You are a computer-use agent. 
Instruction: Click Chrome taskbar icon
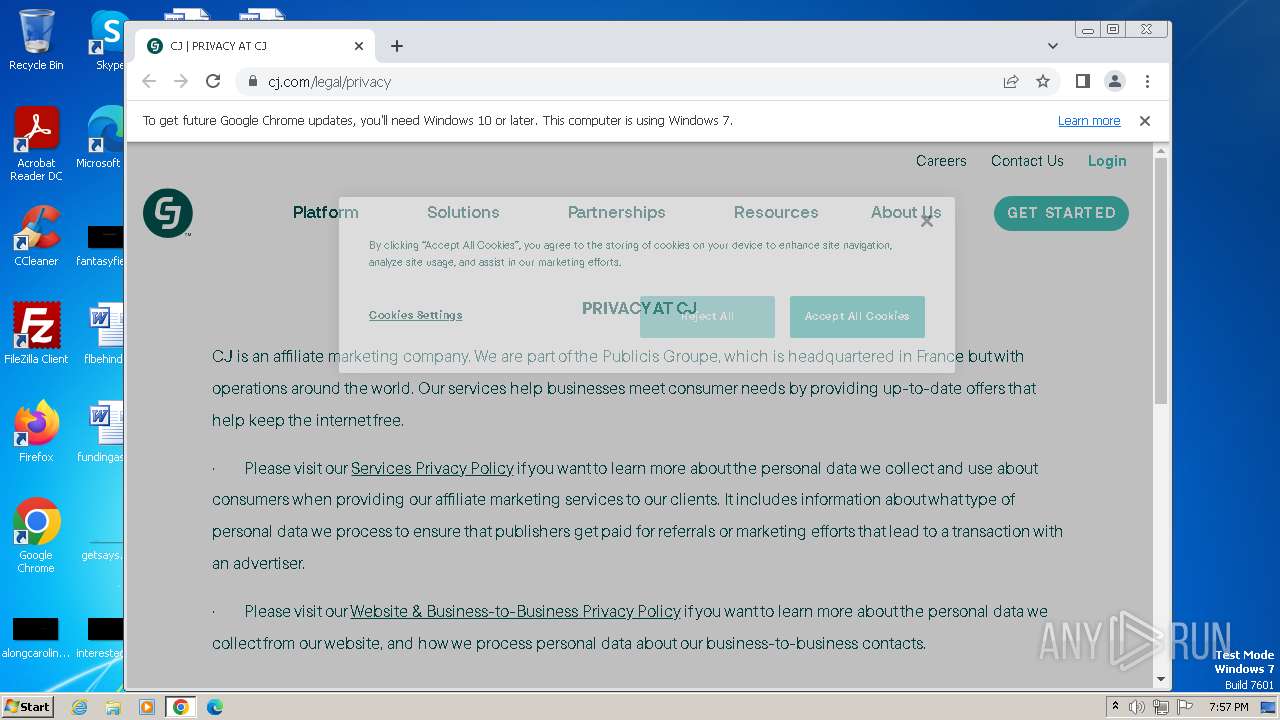pos(180,707)
